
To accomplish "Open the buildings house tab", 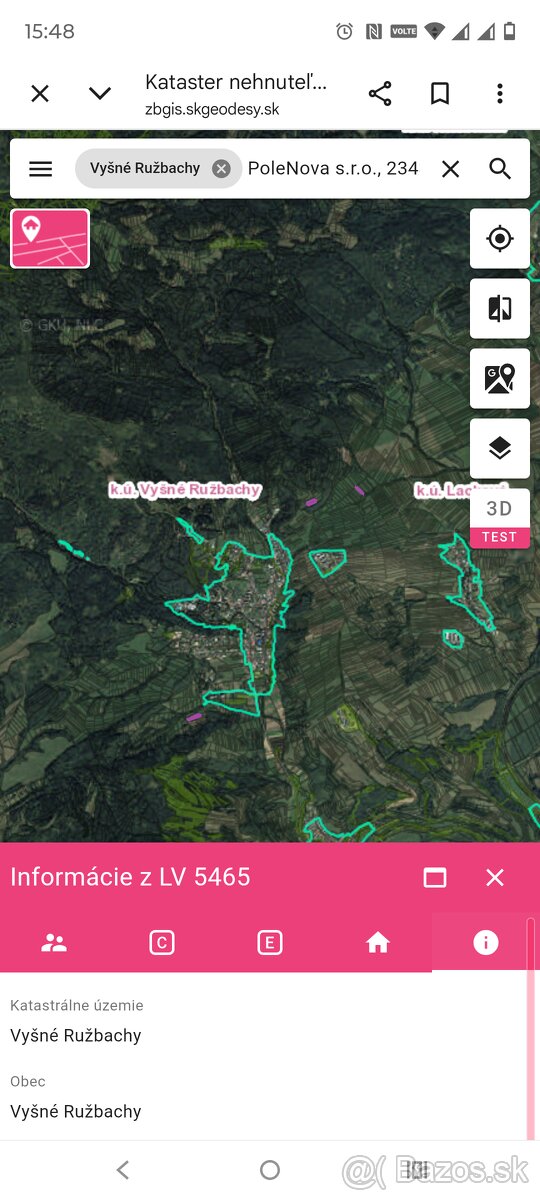I will [378, 942].
